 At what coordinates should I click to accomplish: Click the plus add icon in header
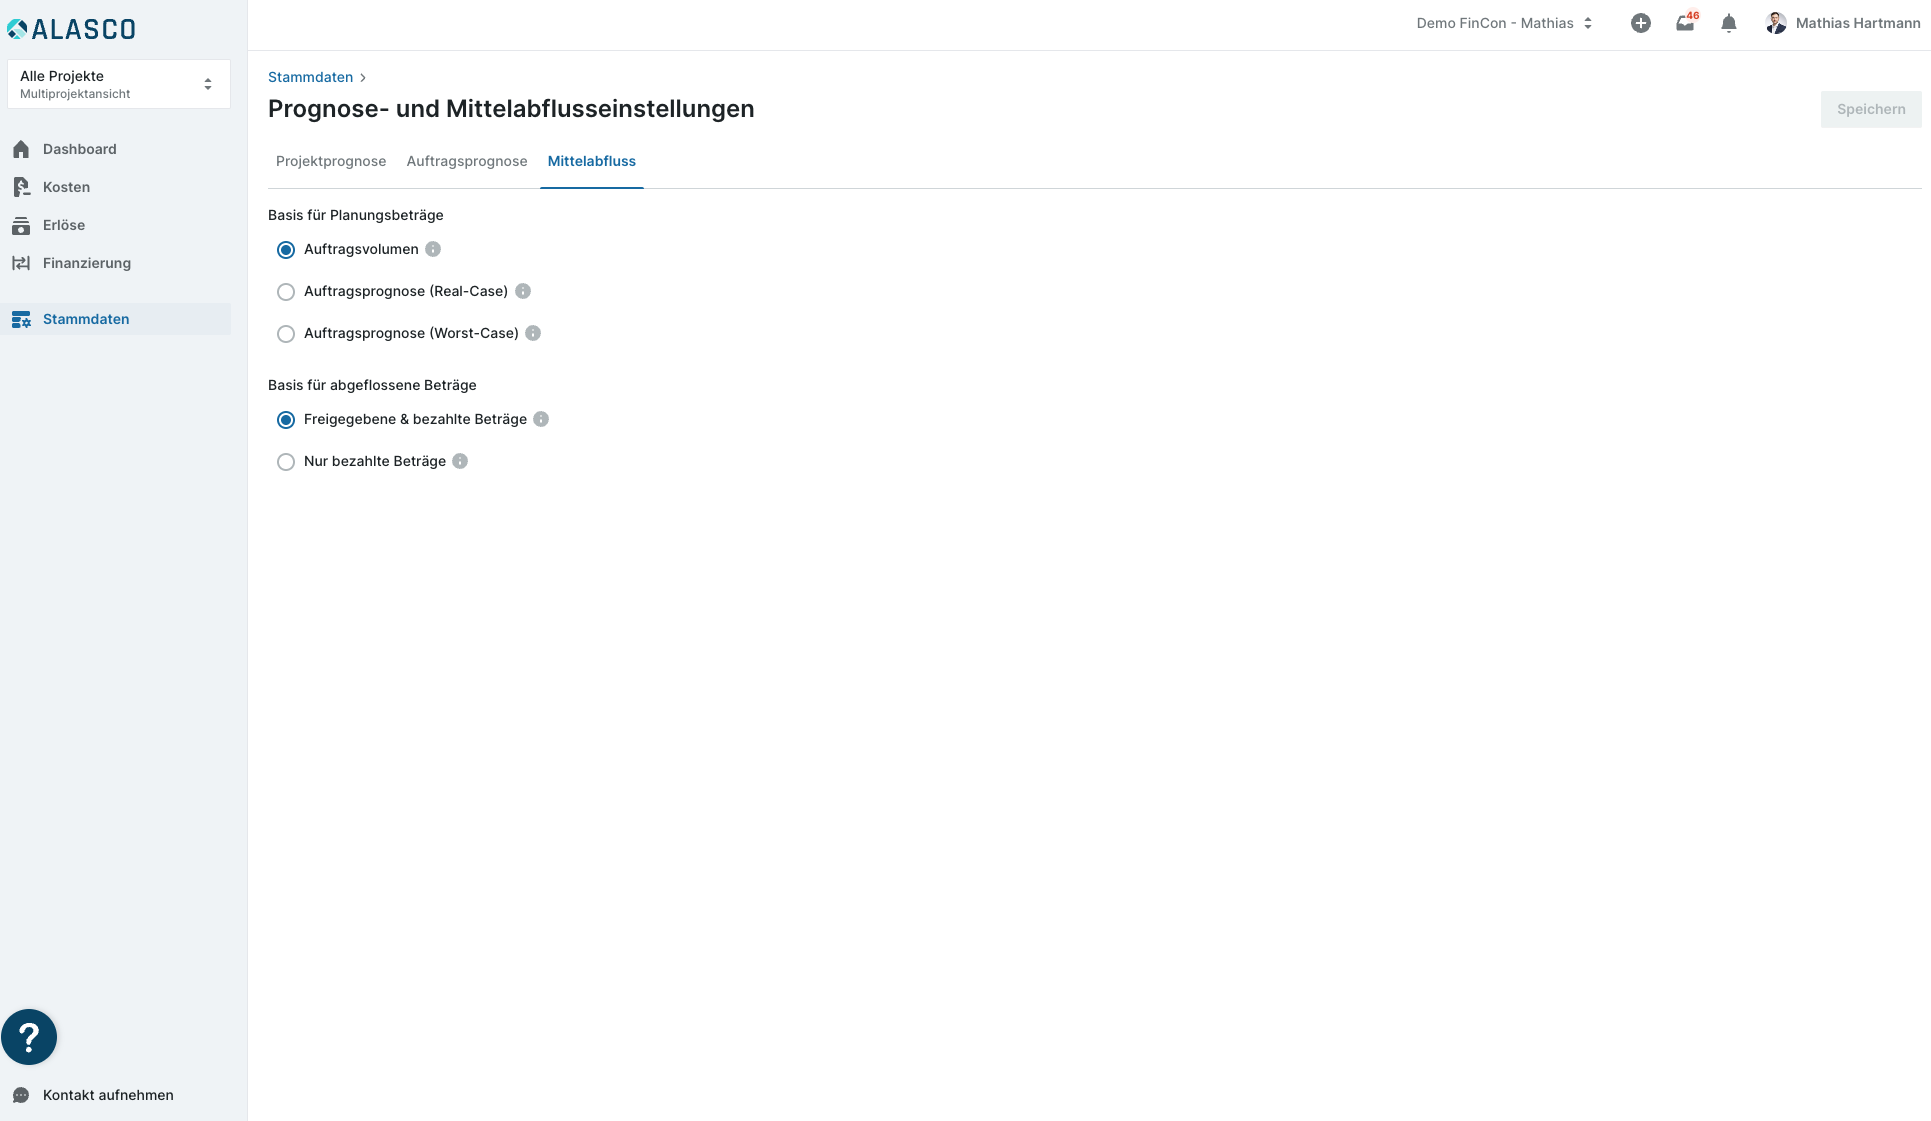[x=1640, y=23]
